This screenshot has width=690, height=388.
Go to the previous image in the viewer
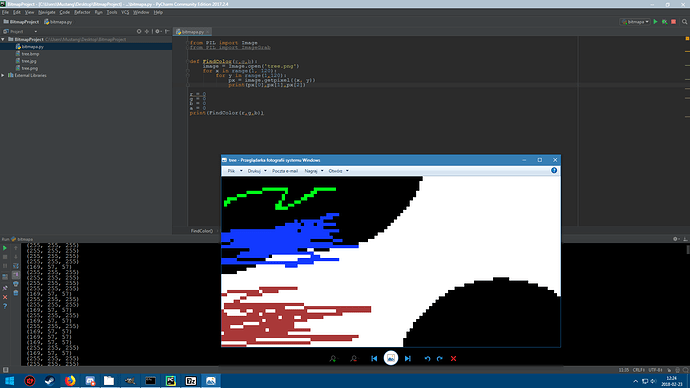pos(374,359)
